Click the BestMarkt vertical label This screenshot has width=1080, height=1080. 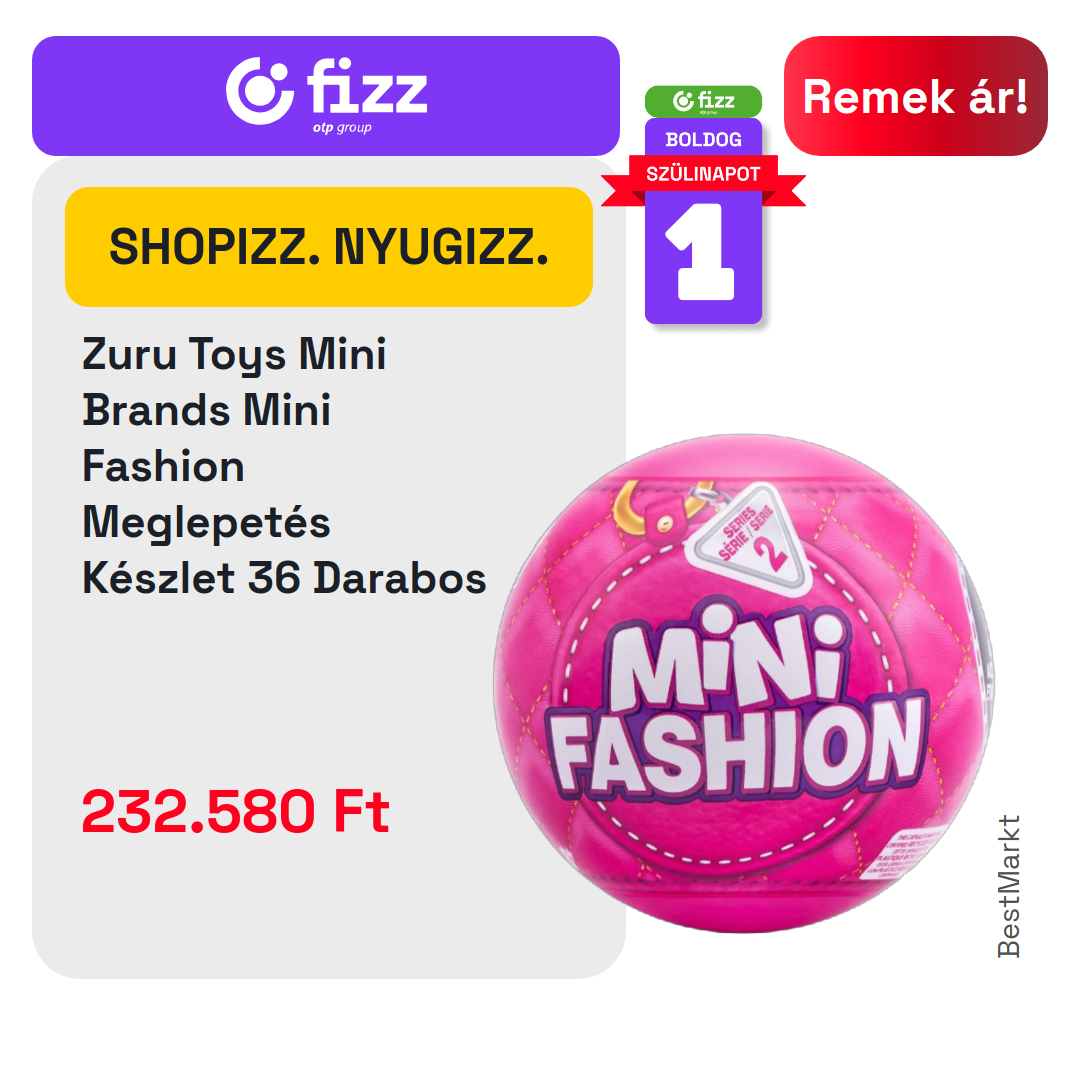pos(1008,886)
